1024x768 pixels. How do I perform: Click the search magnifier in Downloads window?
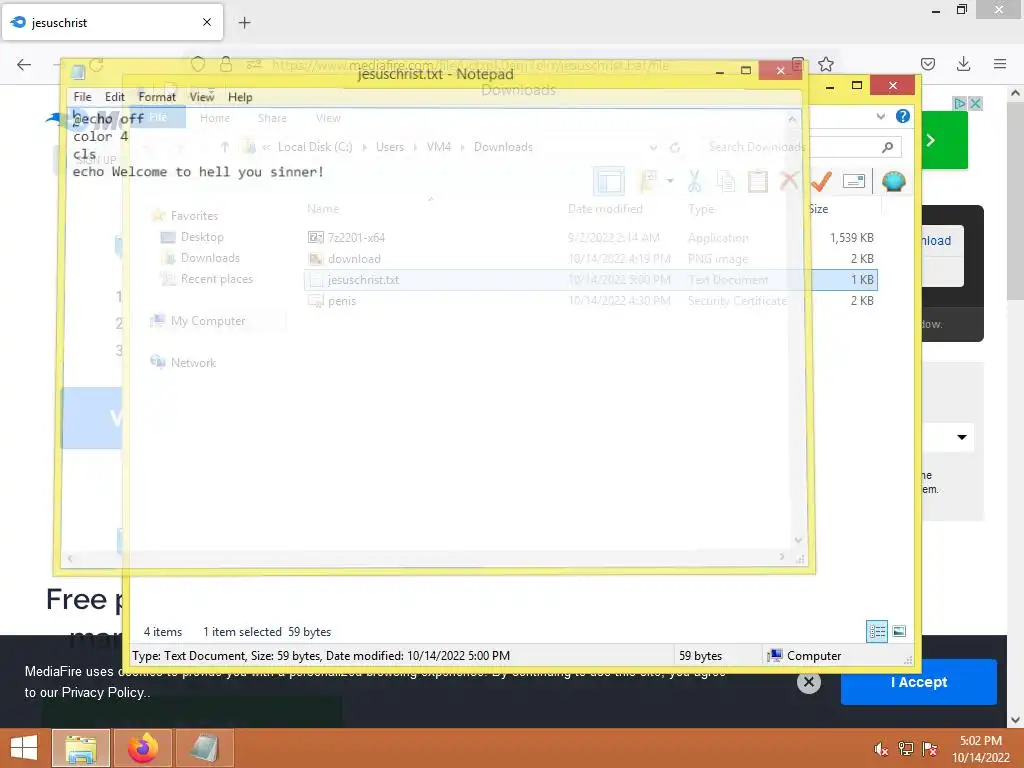(887, 147)
